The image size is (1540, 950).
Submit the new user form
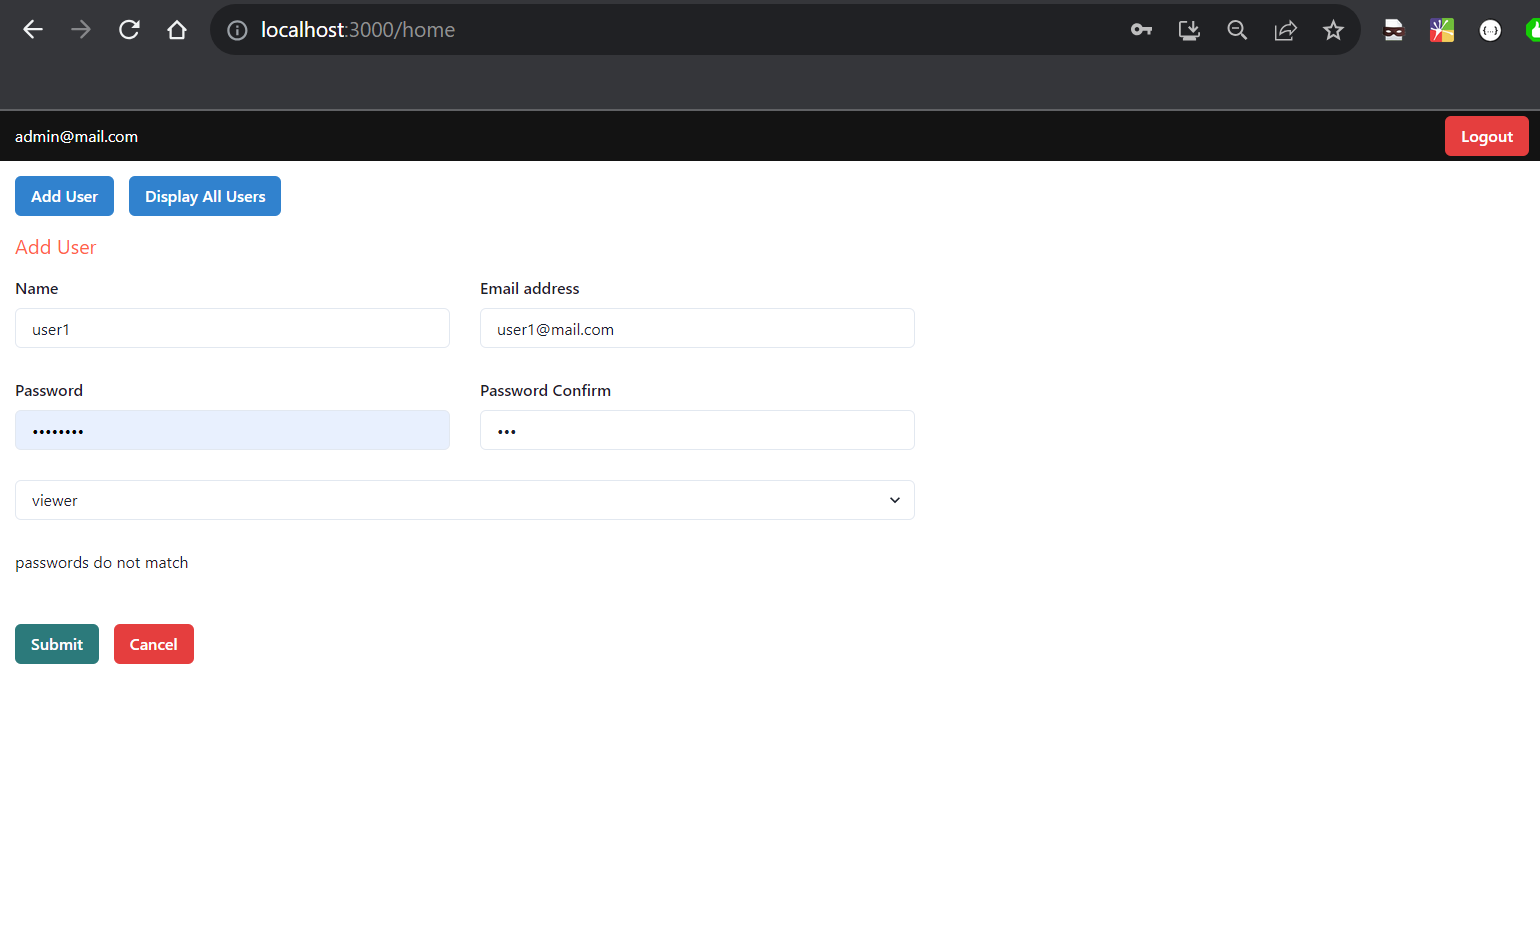click(x=57, y=644)
